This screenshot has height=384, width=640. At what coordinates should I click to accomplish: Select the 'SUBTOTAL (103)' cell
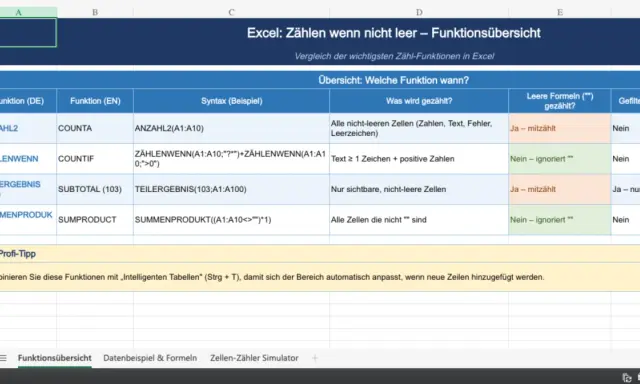pos(95,189)
